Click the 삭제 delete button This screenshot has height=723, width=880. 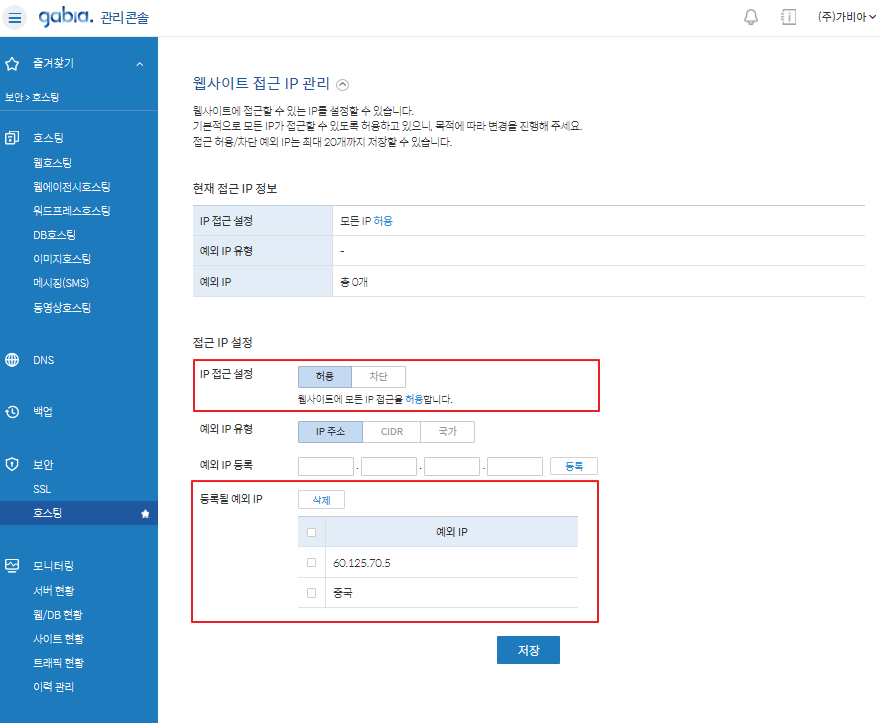pos(321,499)
